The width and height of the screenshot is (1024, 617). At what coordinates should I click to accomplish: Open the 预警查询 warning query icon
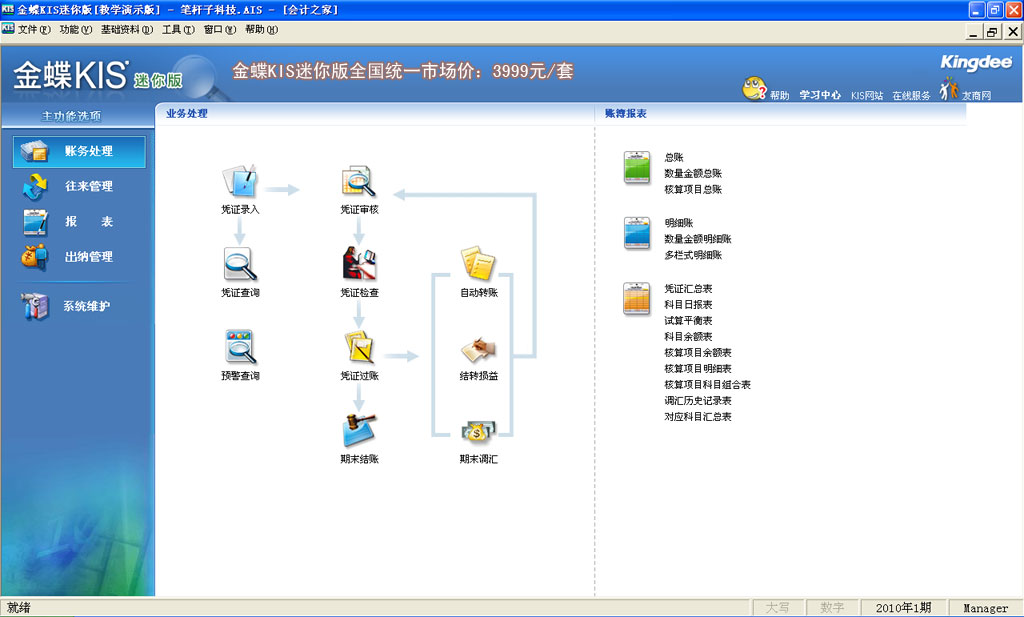pyautogui.click(x=240, y=347)
